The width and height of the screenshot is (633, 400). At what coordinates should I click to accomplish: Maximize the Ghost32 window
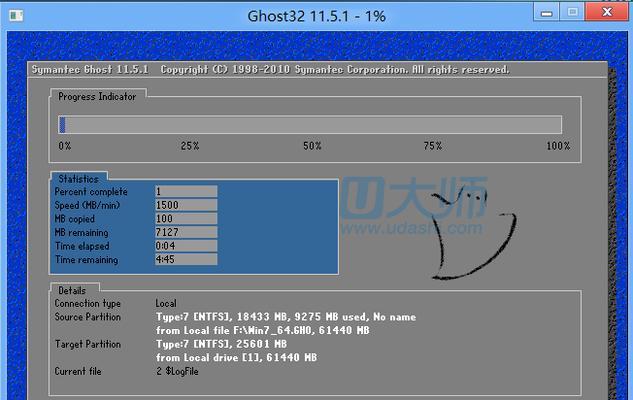click(x=572, y=12)
